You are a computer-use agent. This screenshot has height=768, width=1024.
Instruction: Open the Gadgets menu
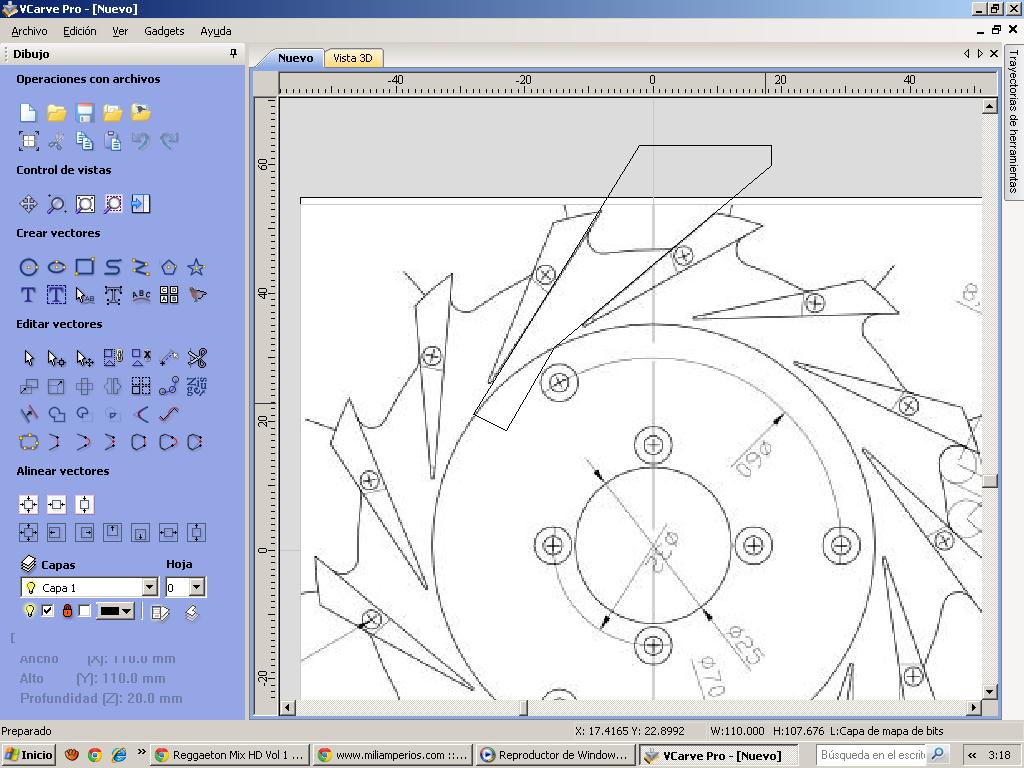(x=164, y=31)
